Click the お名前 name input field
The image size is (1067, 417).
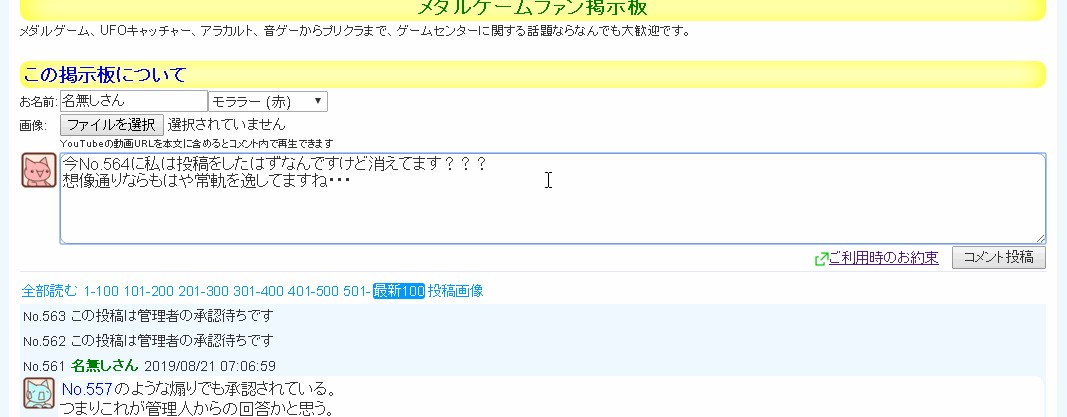click(133, 101)
